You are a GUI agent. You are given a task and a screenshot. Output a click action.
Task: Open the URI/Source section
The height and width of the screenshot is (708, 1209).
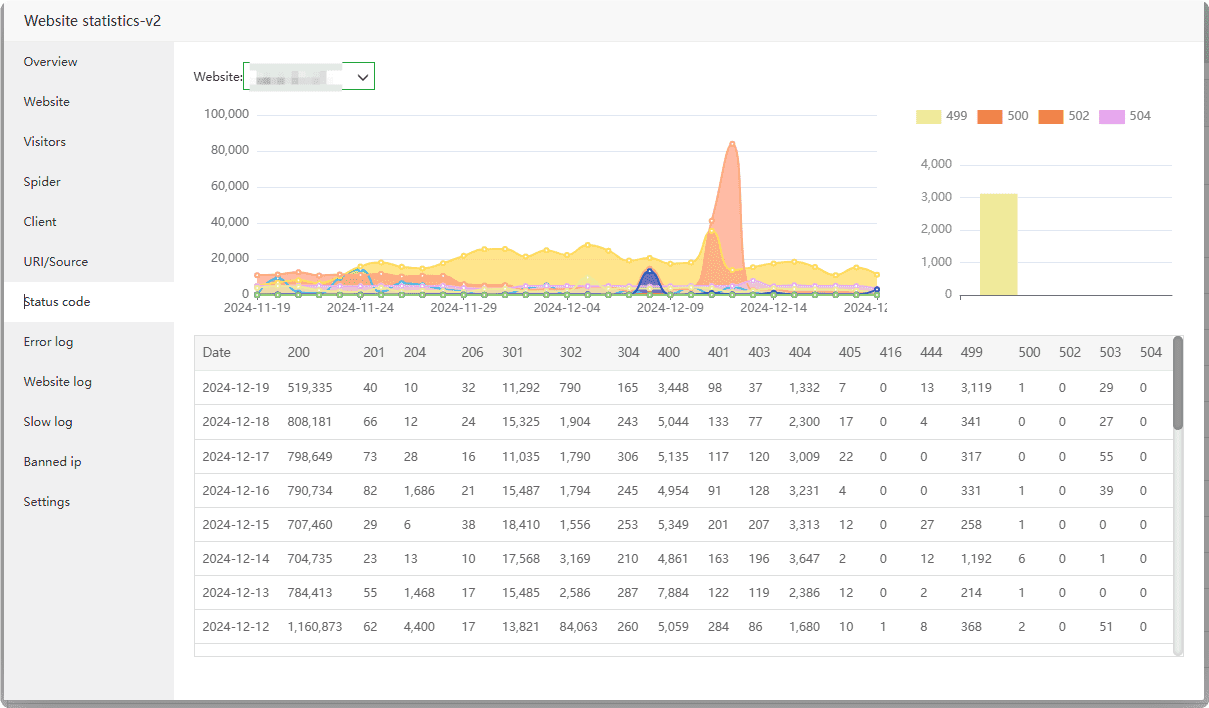coord(56,262)
